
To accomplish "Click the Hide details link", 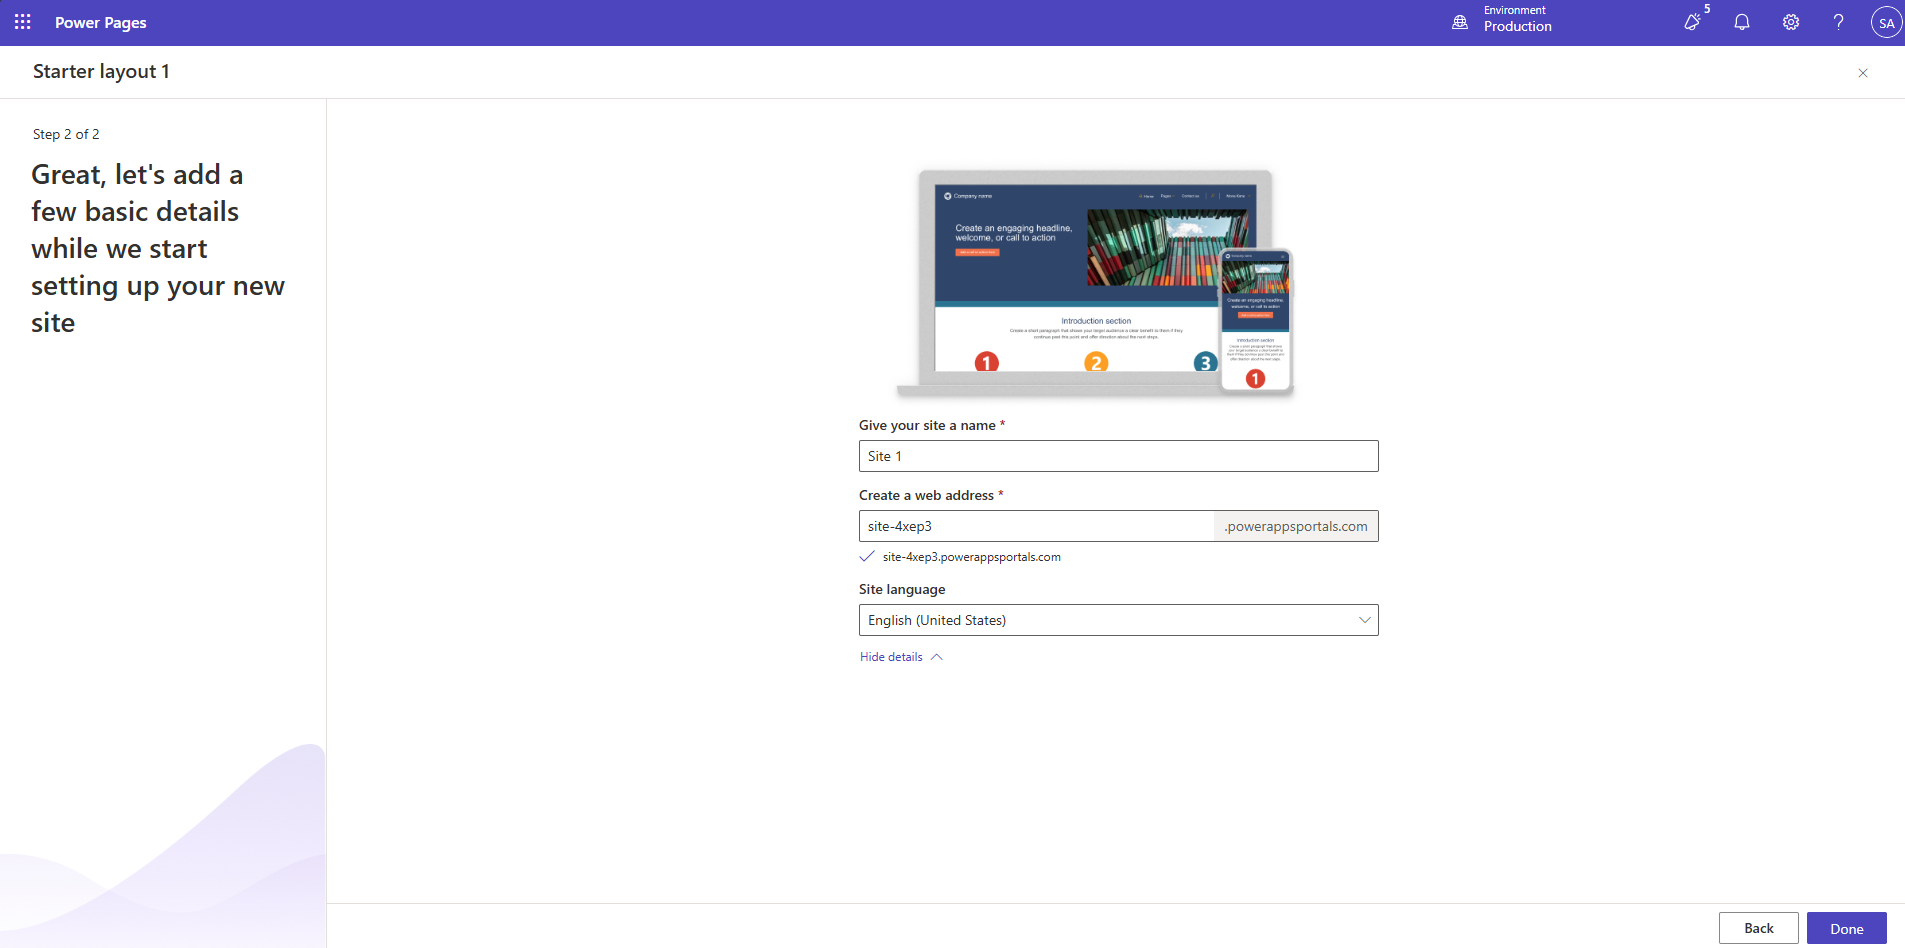I will pos(890,657).
